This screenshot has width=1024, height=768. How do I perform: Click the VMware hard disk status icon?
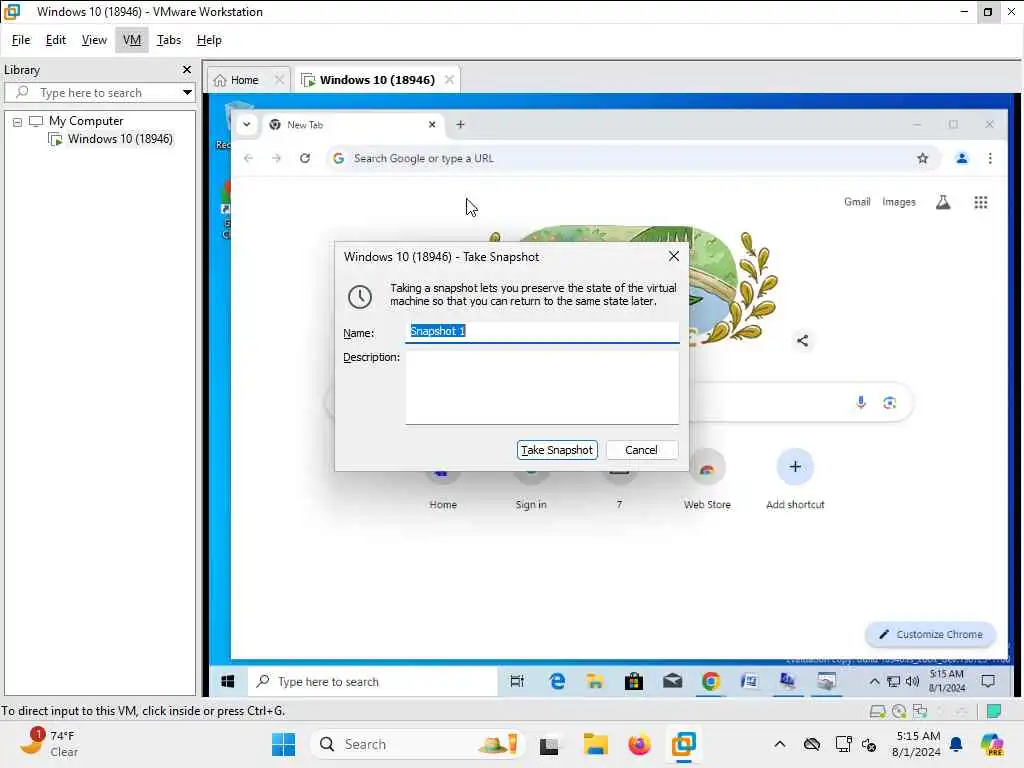878,711
